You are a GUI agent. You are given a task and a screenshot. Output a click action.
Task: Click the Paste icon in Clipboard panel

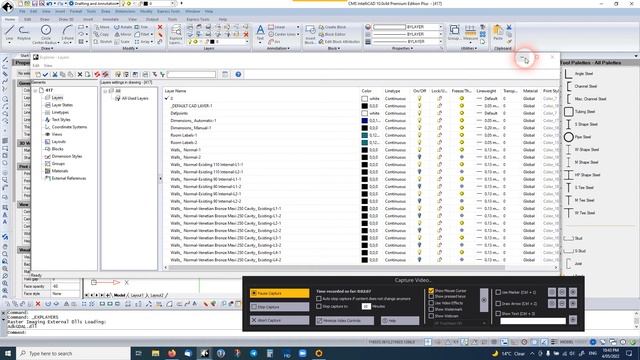[498, 33]
